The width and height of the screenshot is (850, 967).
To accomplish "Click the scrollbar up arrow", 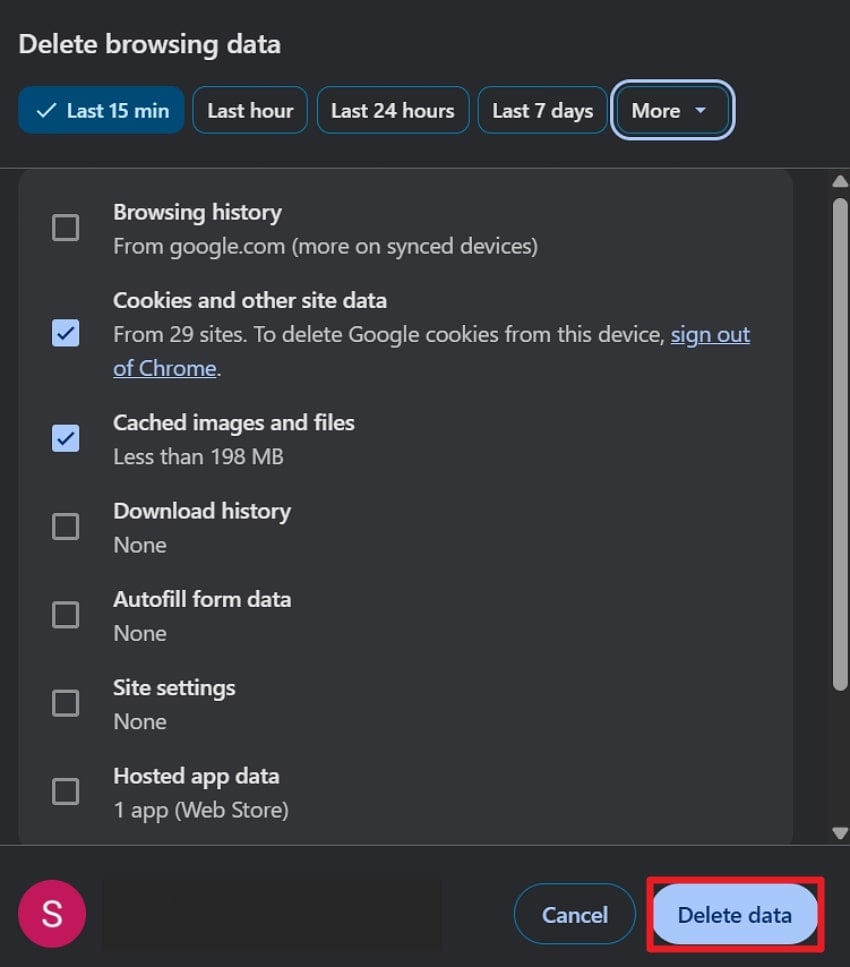I will pyautogui.click(x=840, y=180).
